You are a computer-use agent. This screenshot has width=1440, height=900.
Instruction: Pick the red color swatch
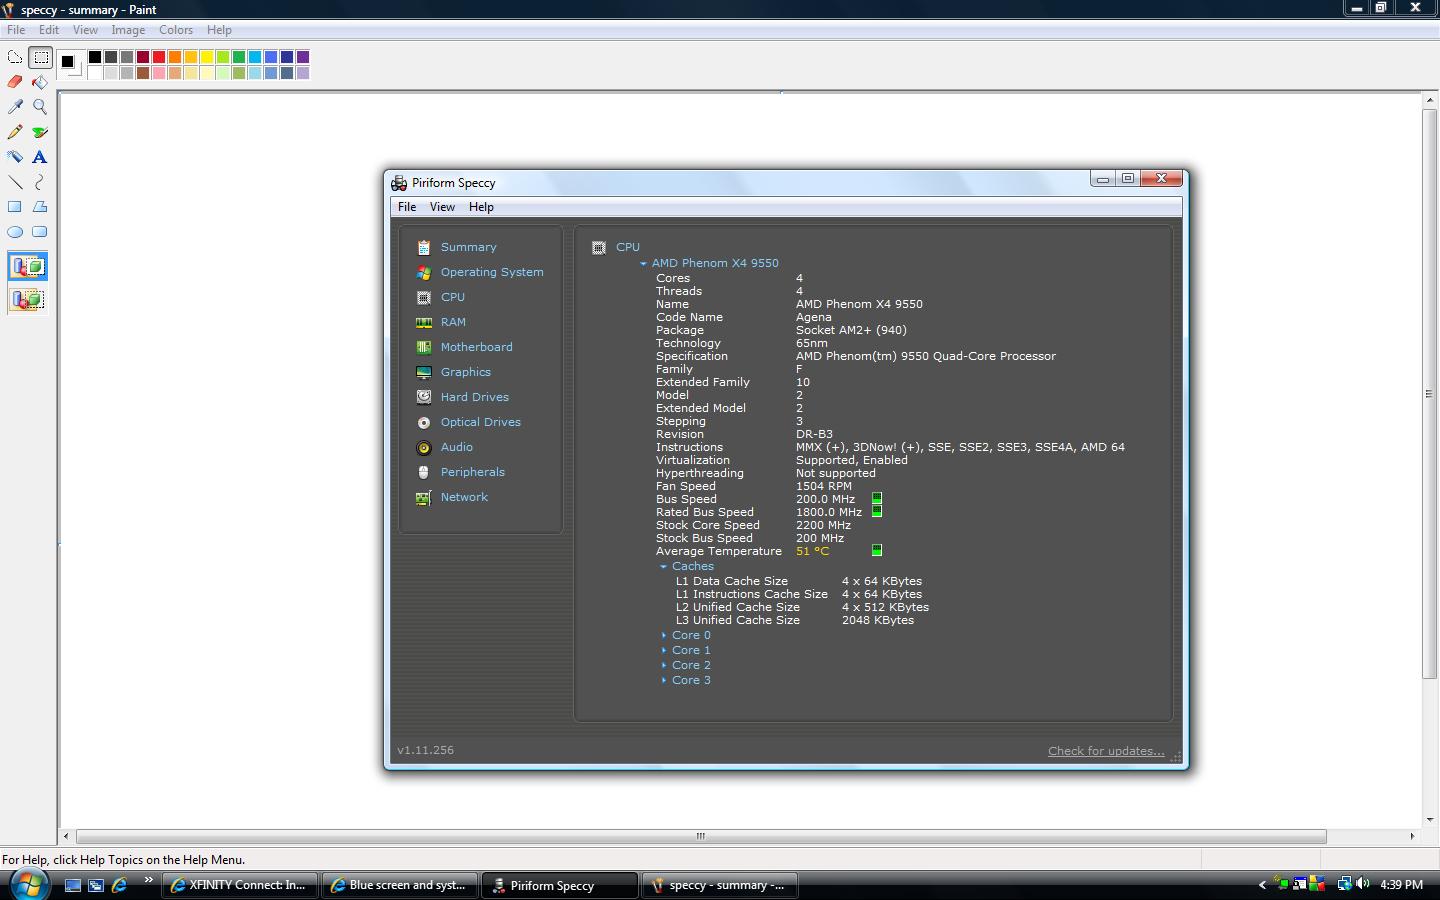click(x=159, y=57)
